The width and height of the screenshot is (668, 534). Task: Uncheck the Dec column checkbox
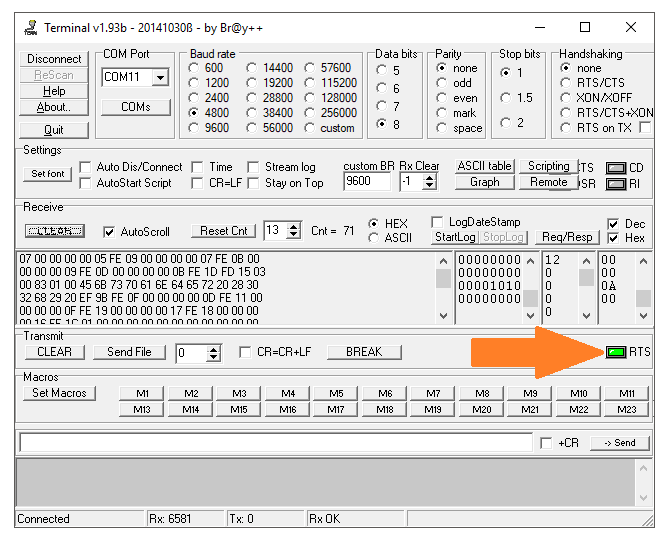point(613,224)
